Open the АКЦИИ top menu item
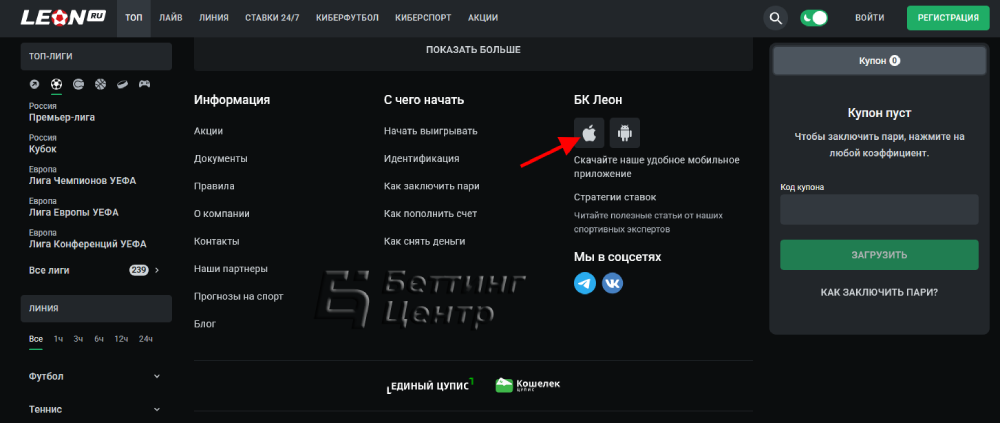Screen dimensions: 1000x423 click(483, 18)
